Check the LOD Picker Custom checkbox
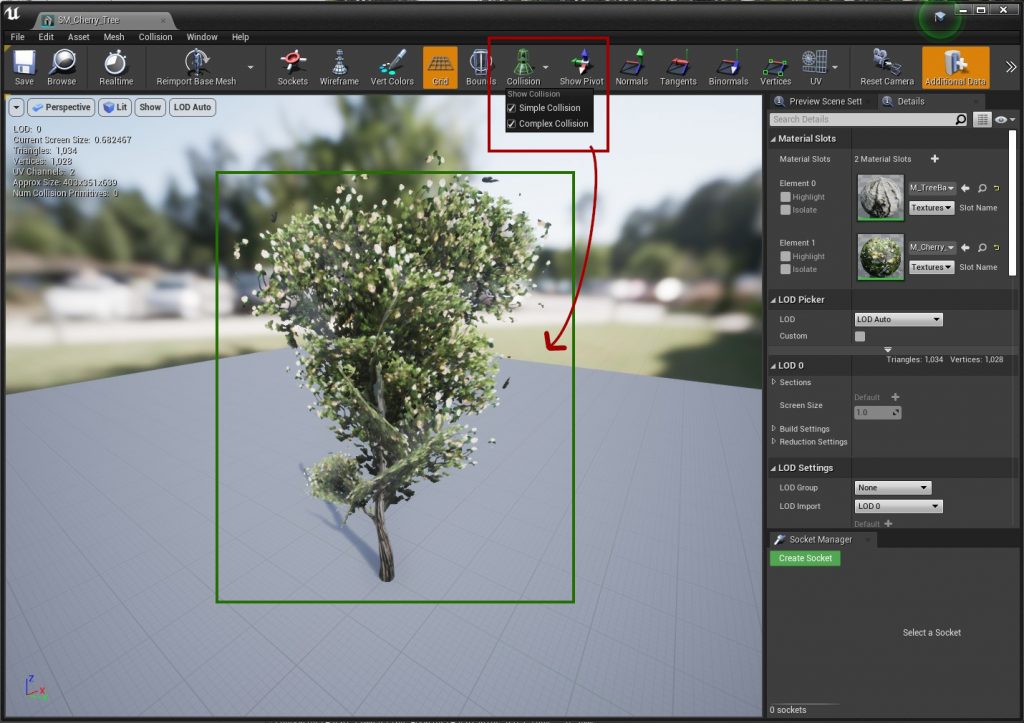This screenshot has height=723, width=1024. coord(860,336)
